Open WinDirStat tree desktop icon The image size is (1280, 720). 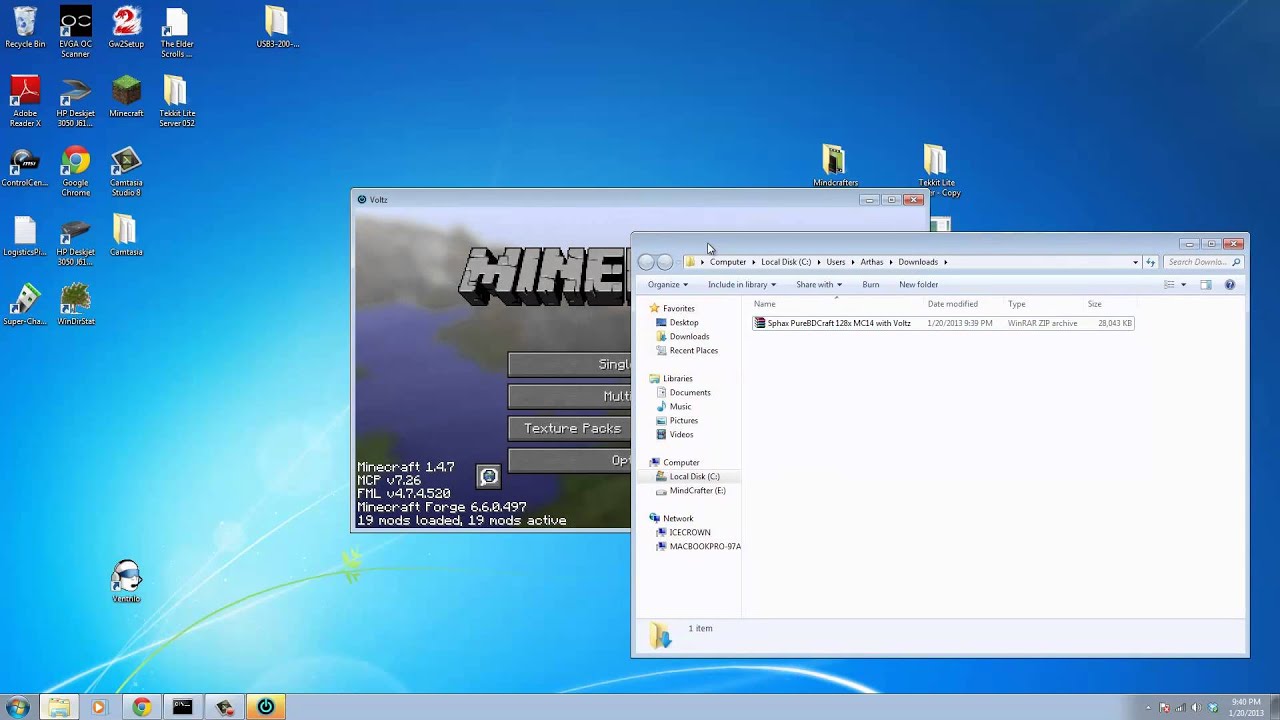coord(75,305)
